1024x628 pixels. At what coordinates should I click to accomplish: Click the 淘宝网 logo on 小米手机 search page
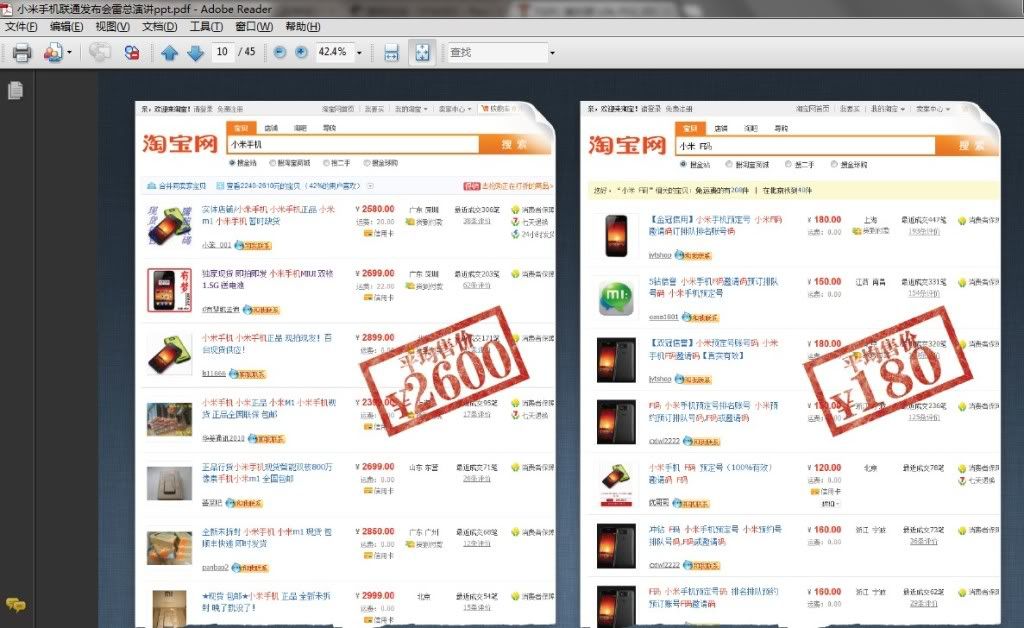tap(180, 143)
